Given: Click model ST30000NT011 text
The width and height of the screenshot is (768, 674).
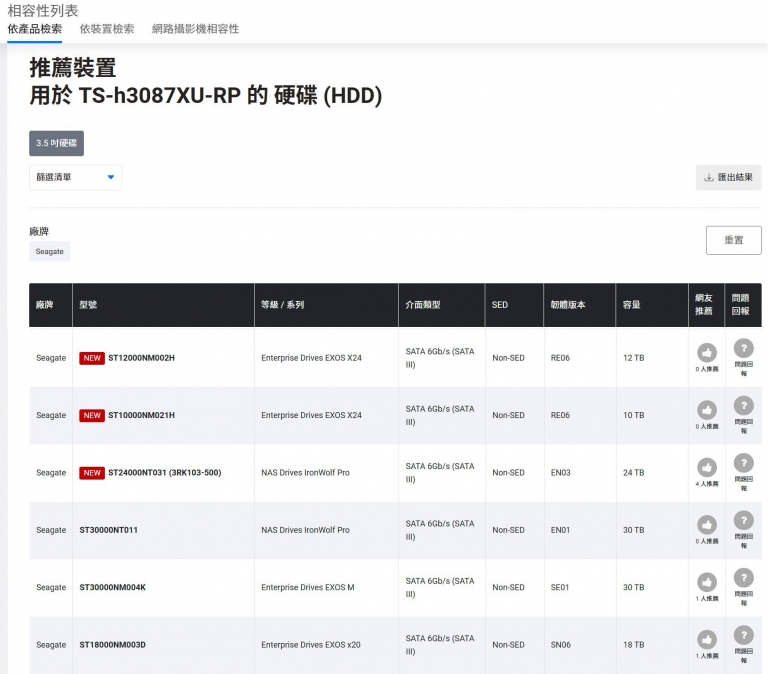Looking at the screenshot, I should click(x=108, y=530).
